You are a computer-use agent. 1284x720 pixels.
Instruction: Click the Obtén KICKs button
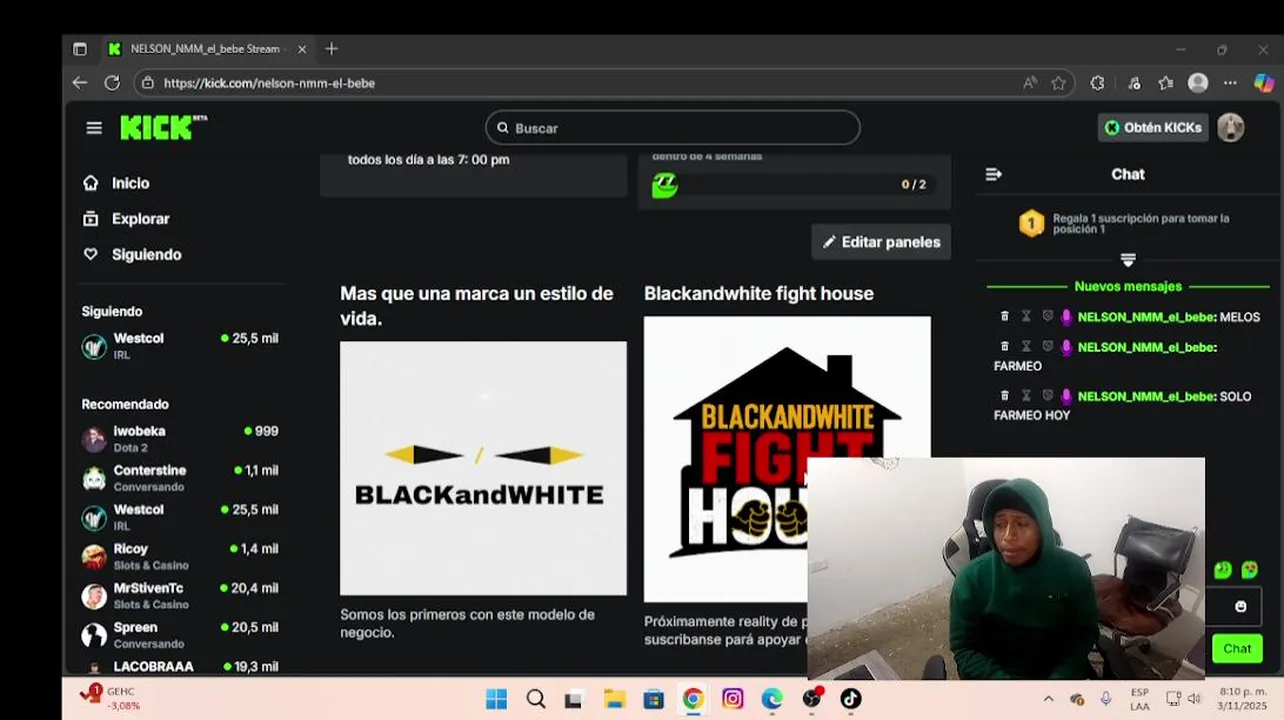(1153, 128)
